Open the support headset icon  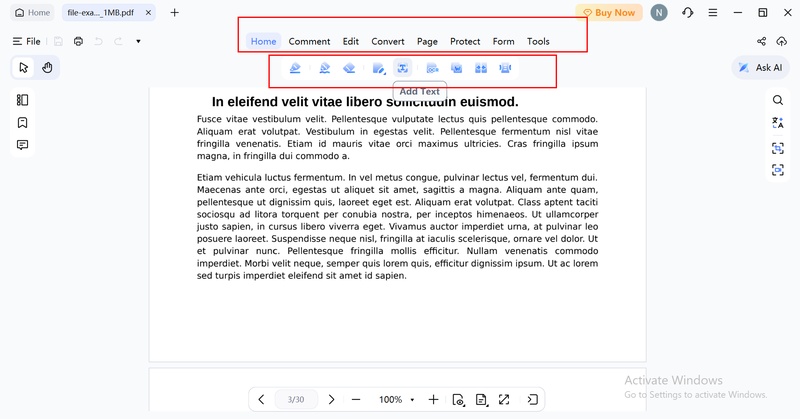[x=688, y=13]
